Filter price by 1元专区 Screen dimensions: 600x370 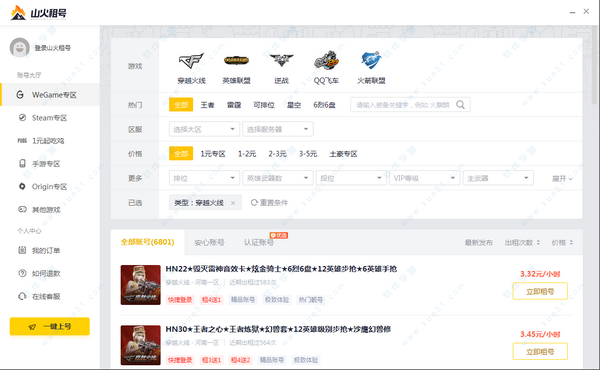click(x=213, y=154)
